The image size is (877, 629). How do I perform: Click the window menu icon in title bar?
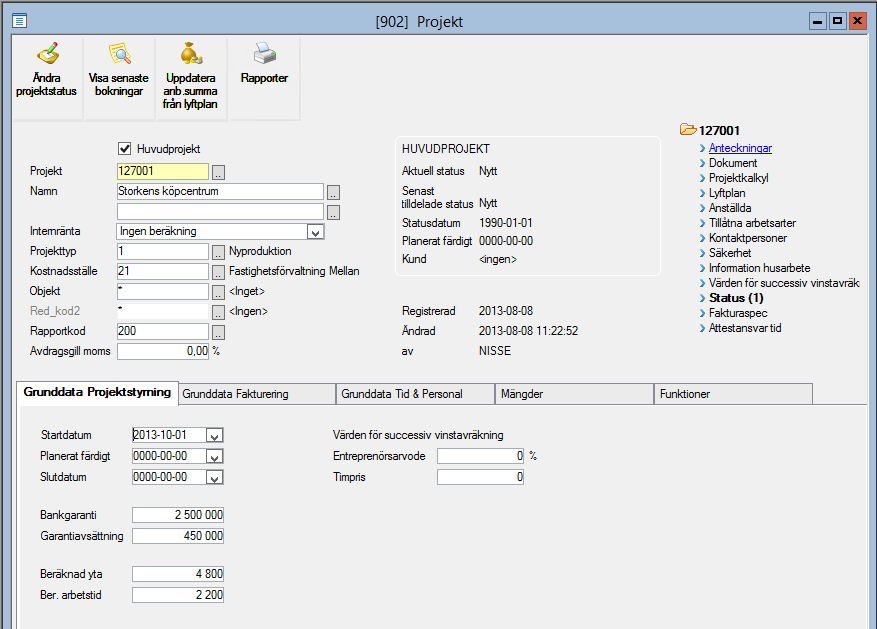[20, 21]
